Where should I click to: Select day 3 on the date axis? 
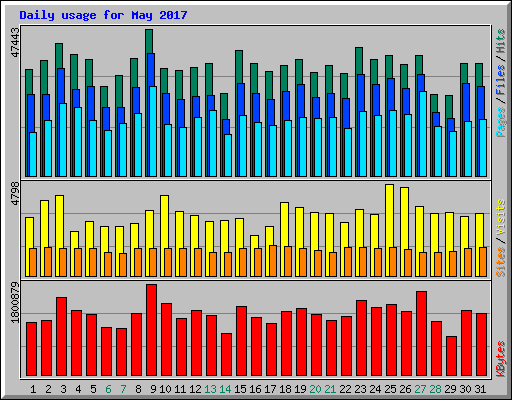(x=63, y=389)
